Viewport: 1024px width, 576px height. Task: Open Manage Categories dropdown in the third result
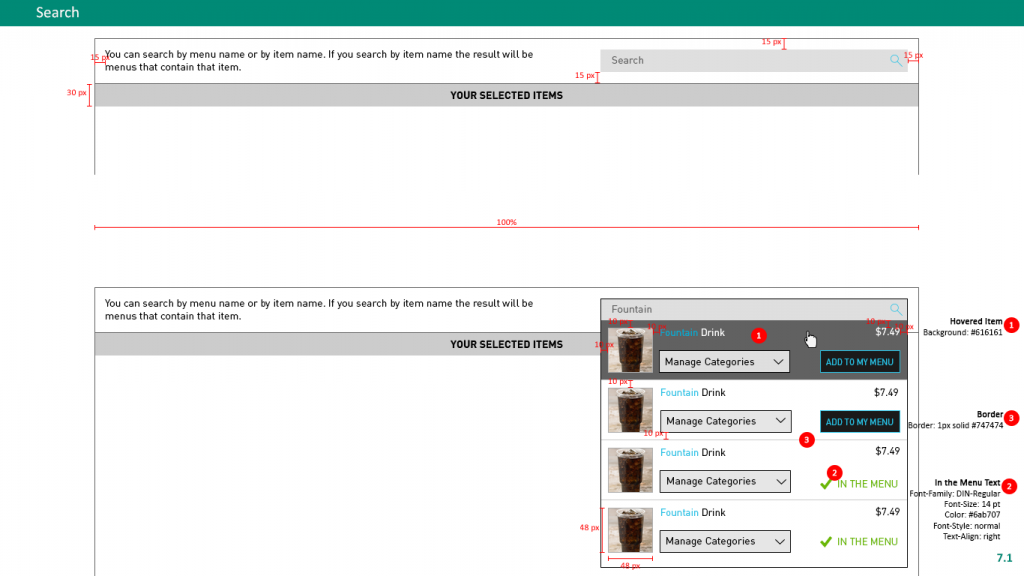point(725,482)
